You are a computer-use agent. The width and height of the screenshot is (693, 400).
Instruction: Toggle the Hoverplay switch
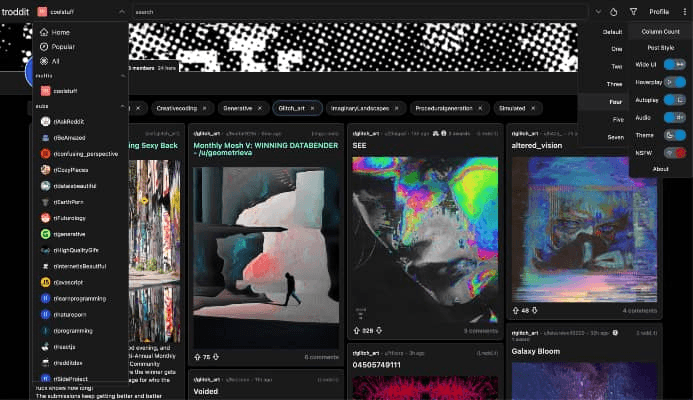pos(675,82)
